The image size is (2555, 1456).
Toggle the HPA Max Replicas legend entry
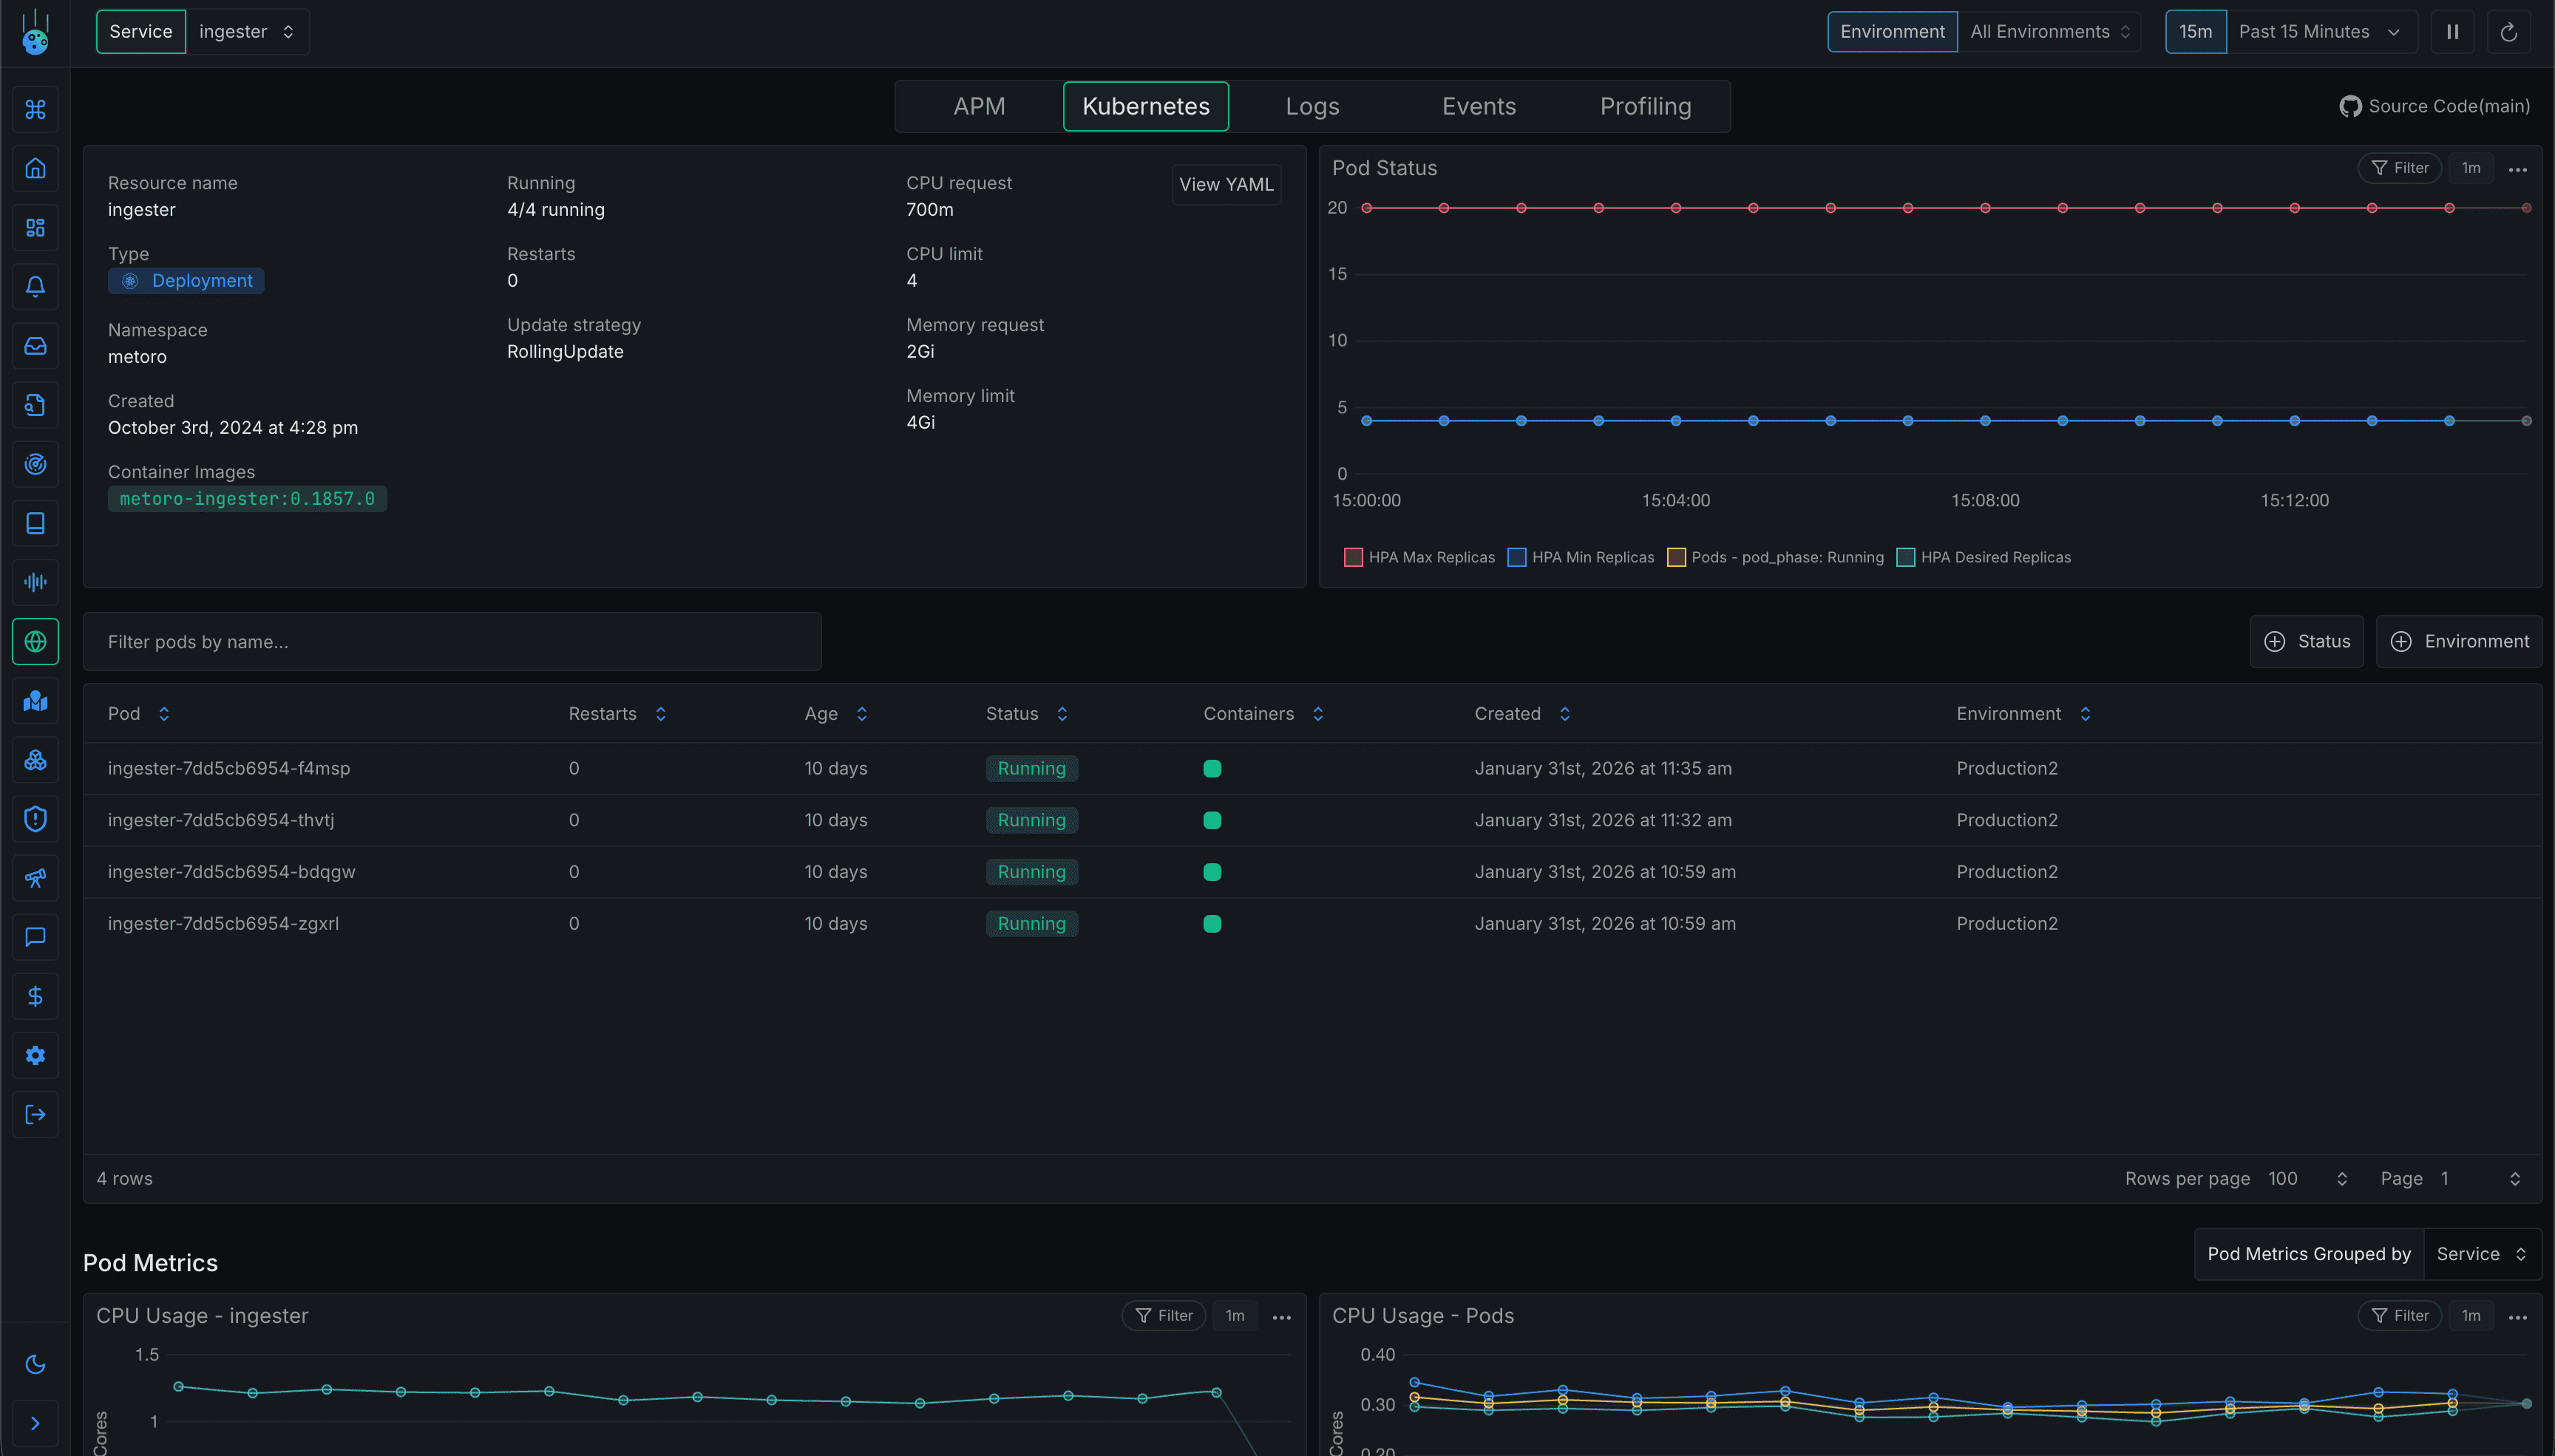pyautogui.click(x=1420, y=557)
